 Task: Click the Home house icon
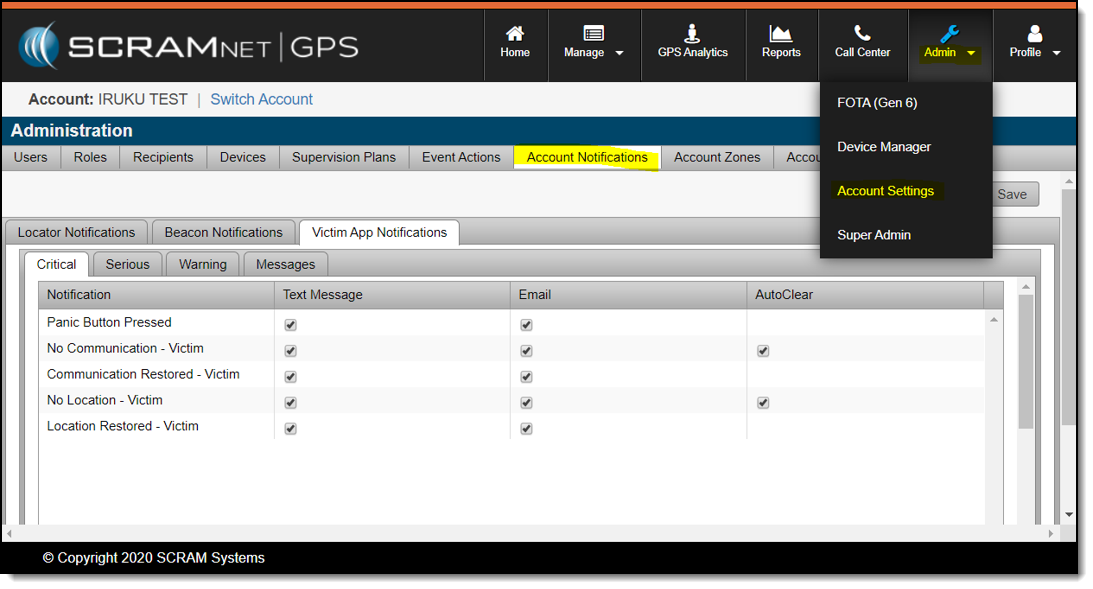coord(515,34)
